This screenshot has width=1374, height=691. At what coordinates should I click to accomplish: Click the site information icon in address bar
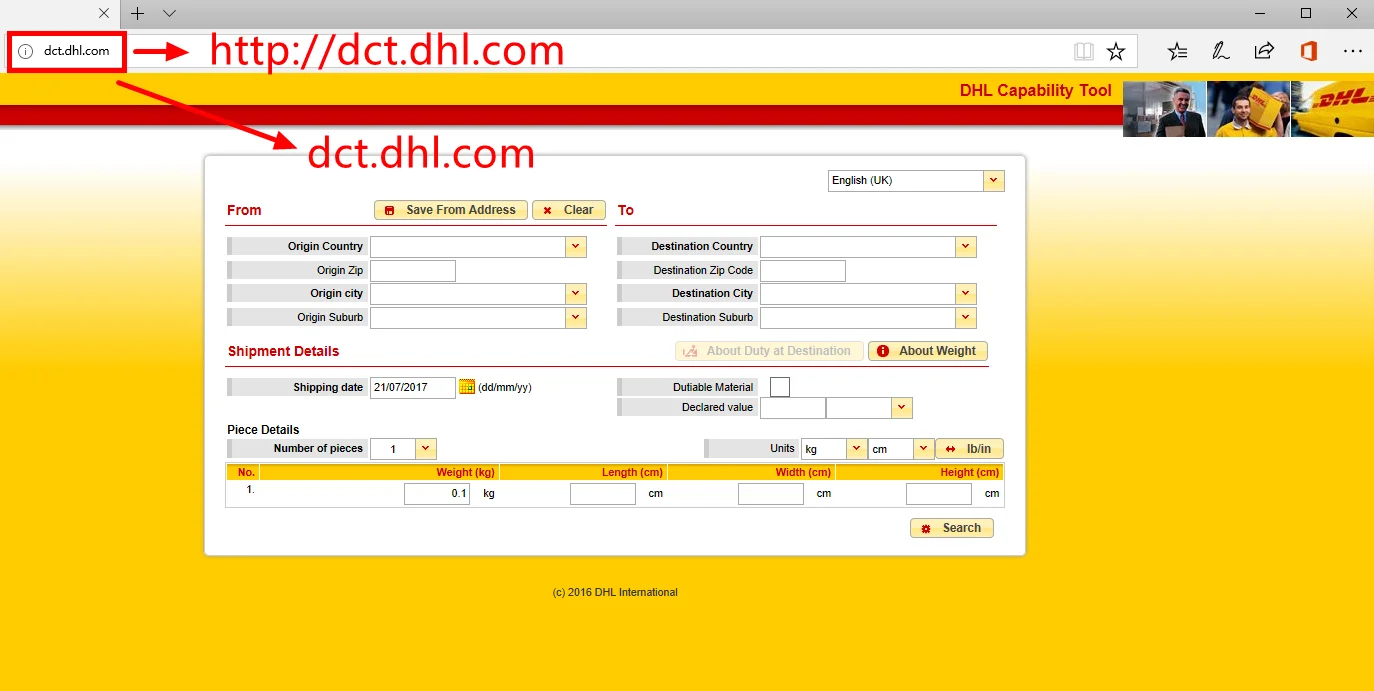(26, 51)
